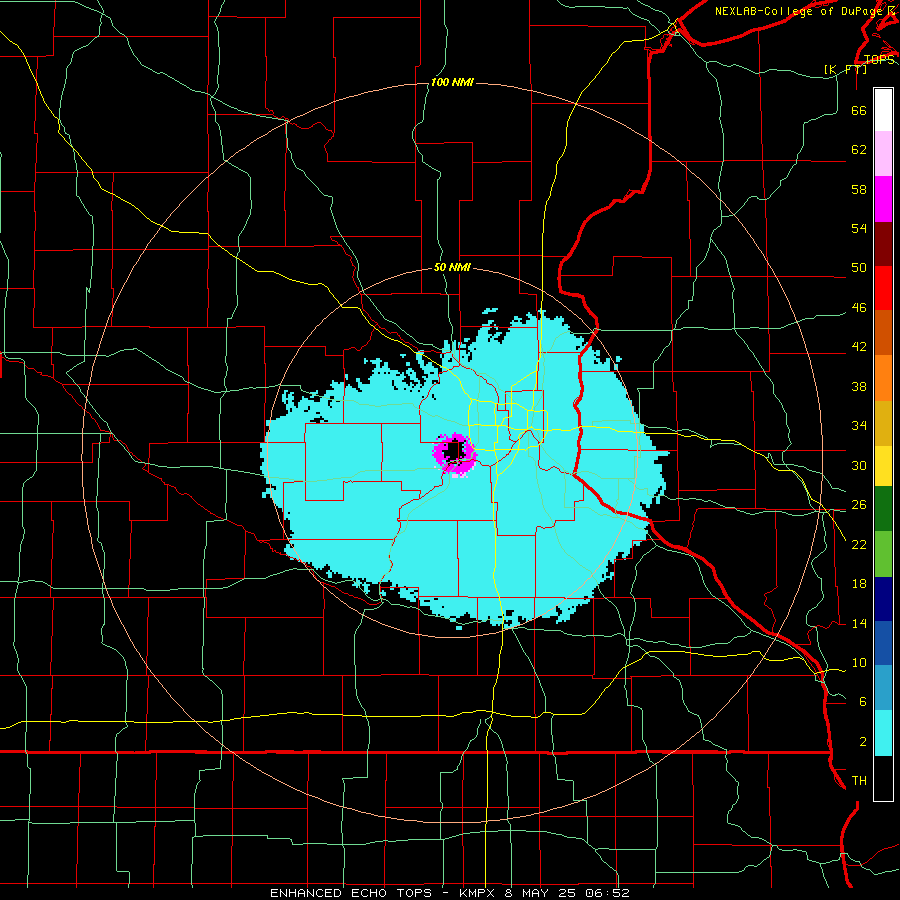The height and width of the screenshot is (900, 900).
Task: Select the dark green 30 kft swatch
Action: click(883, 509)
